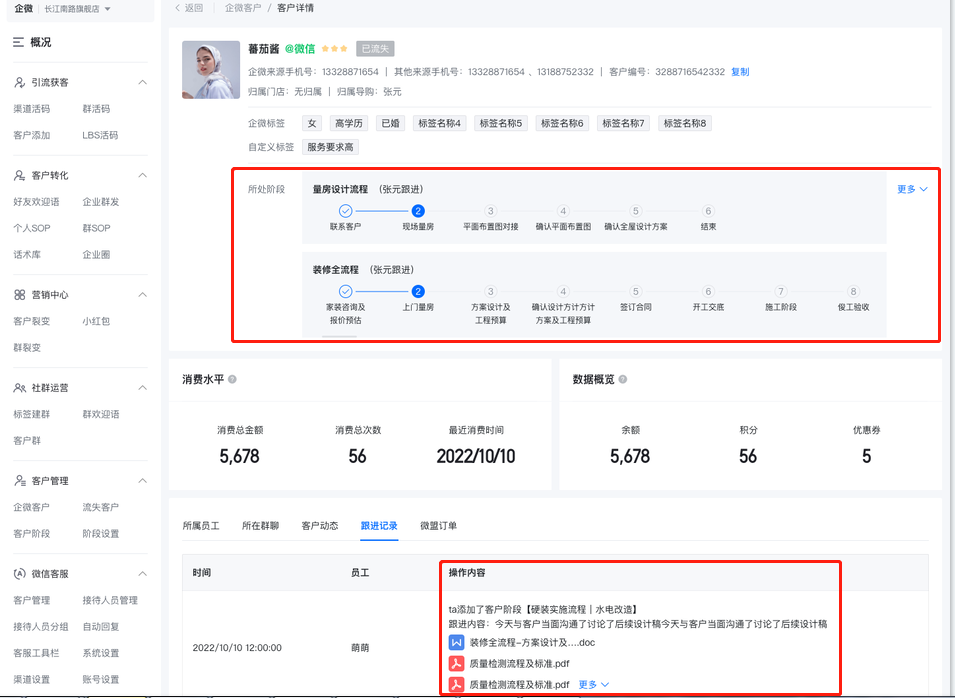Collapse the 微信客服 menu group
Image resolution: width=955 pixels, height=698 pixels.
(143, 574)
